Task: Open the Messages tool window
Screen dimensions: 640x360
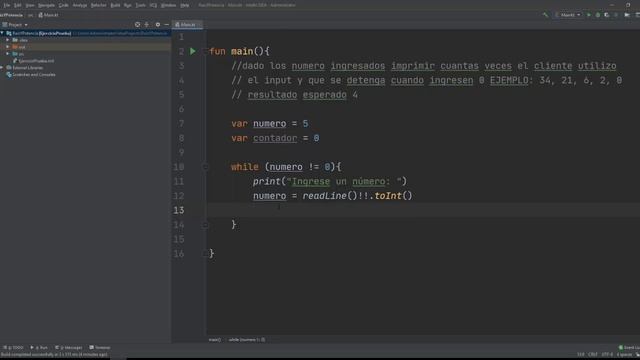Action: tap(69, 348)
